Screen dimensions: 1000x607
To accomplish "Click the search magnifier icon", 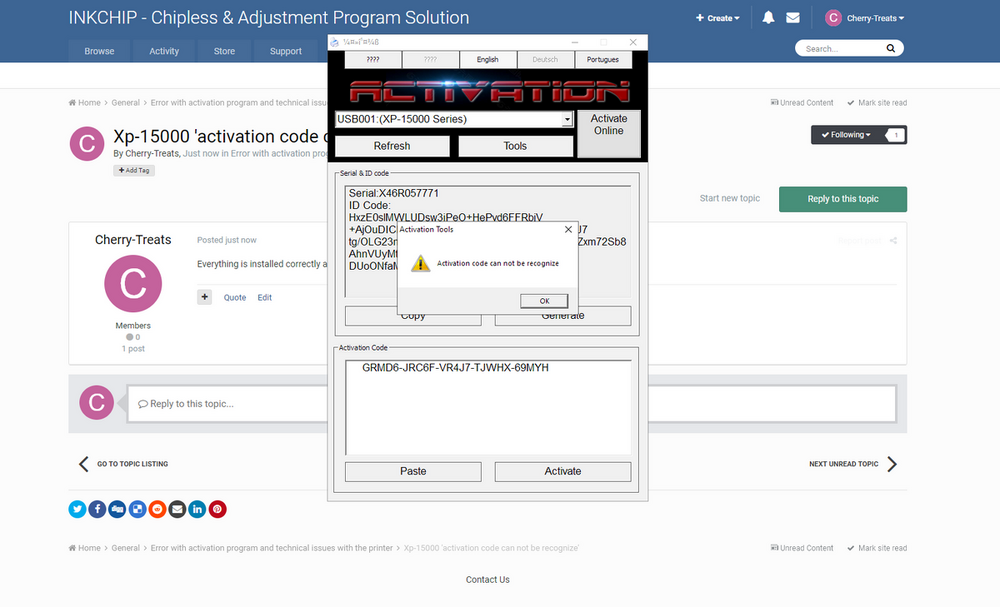I will 891,48.
